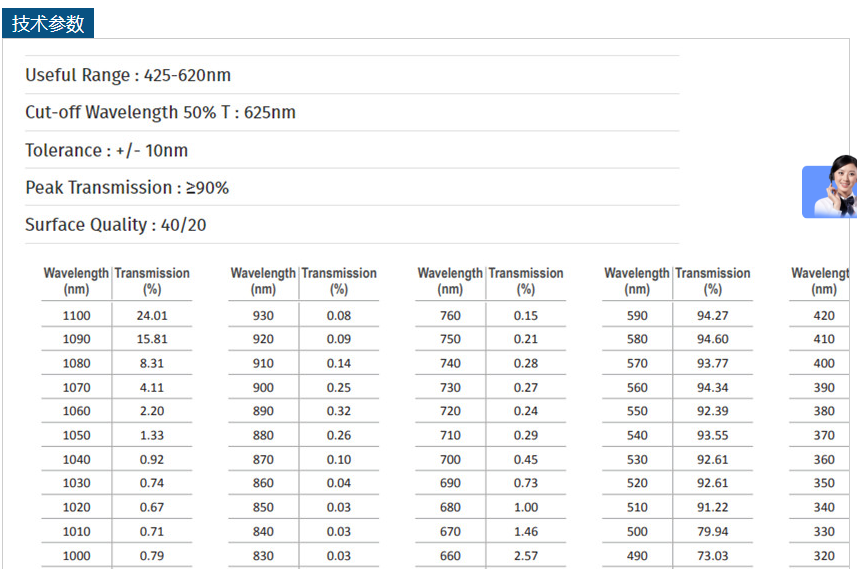857x569 pixels.
Task: Select the 2.57 transmission value
Action: click(526, 555)
